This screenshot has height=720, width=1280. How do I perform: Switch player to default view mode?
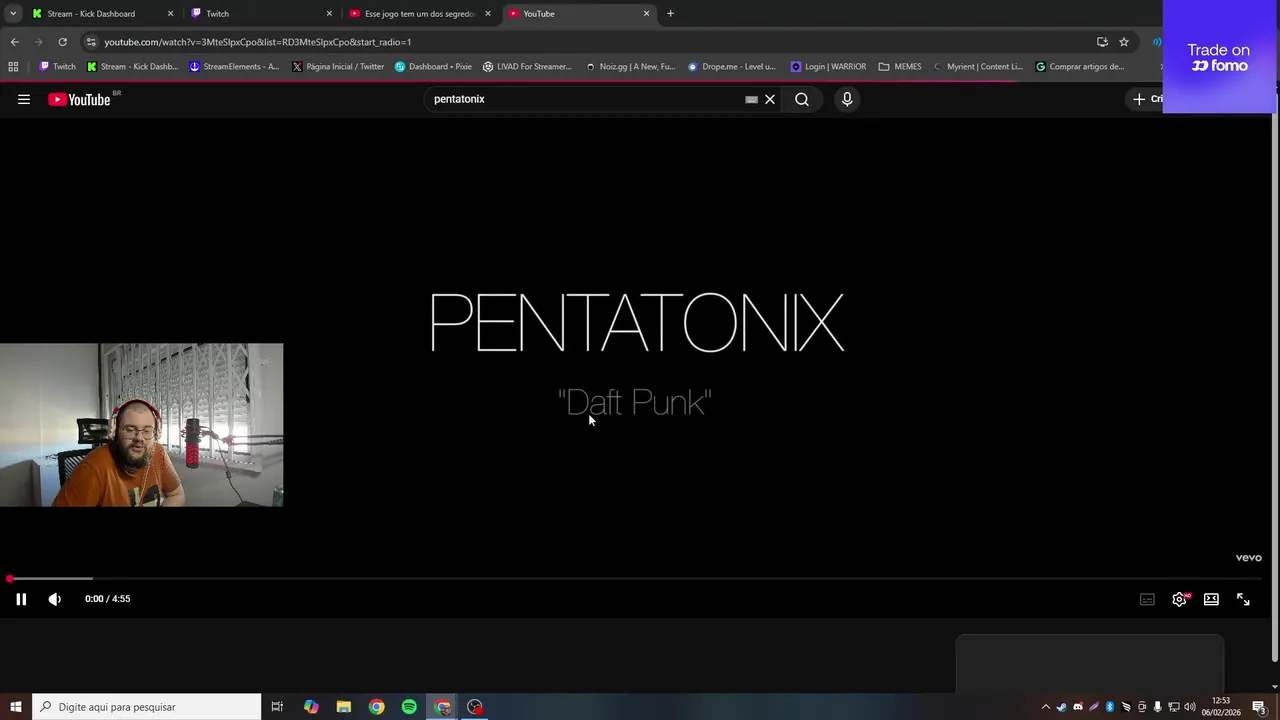1211,599
